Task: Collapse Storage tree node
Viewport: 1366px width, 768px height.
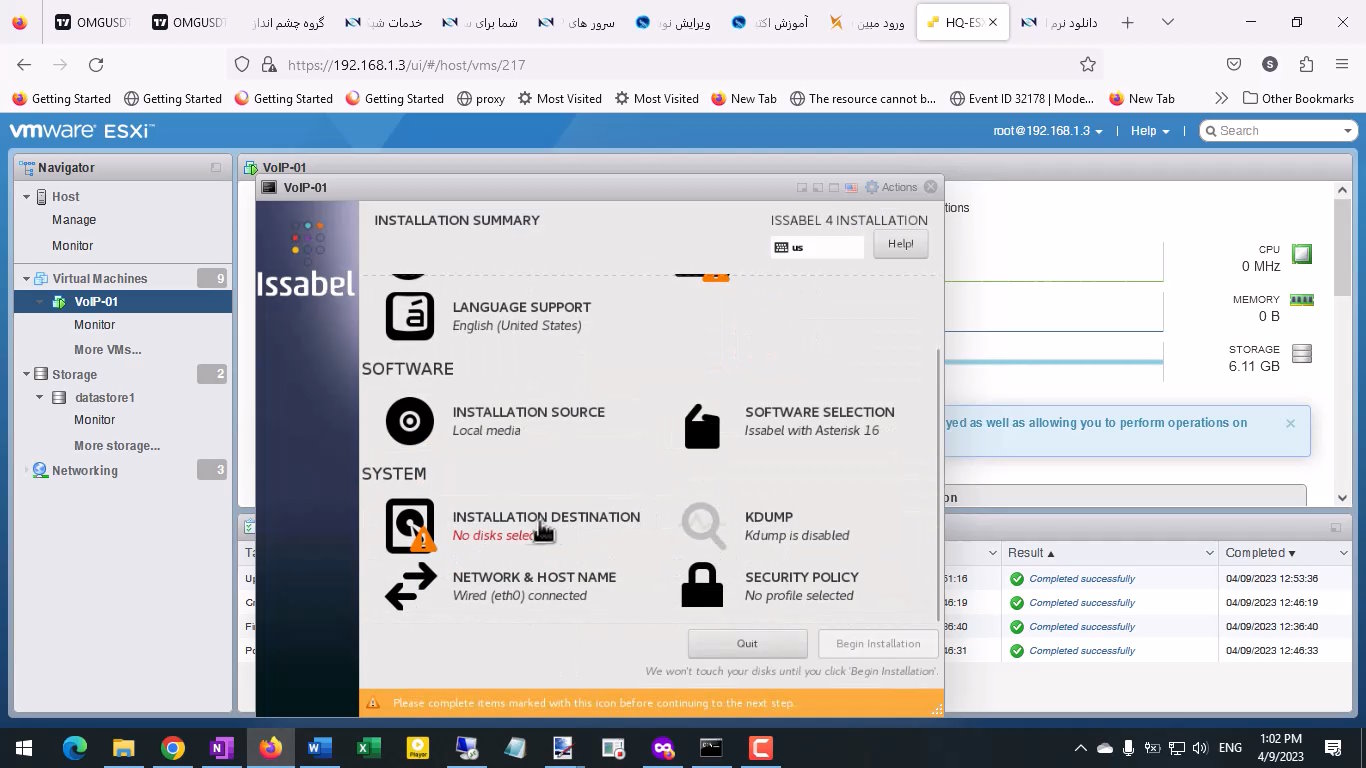Action: pyautogui.click(x=27, y=375)
